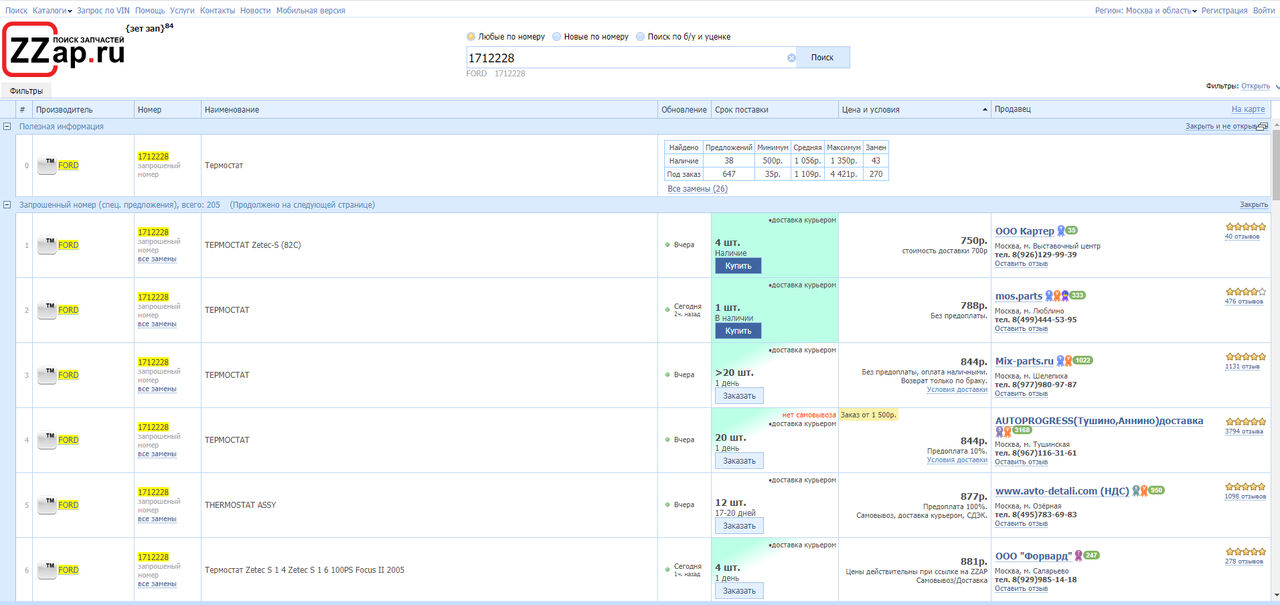Click Закрыть link of requested number section
Viewport: 1280px width, 605px height.
[1254, 205]
